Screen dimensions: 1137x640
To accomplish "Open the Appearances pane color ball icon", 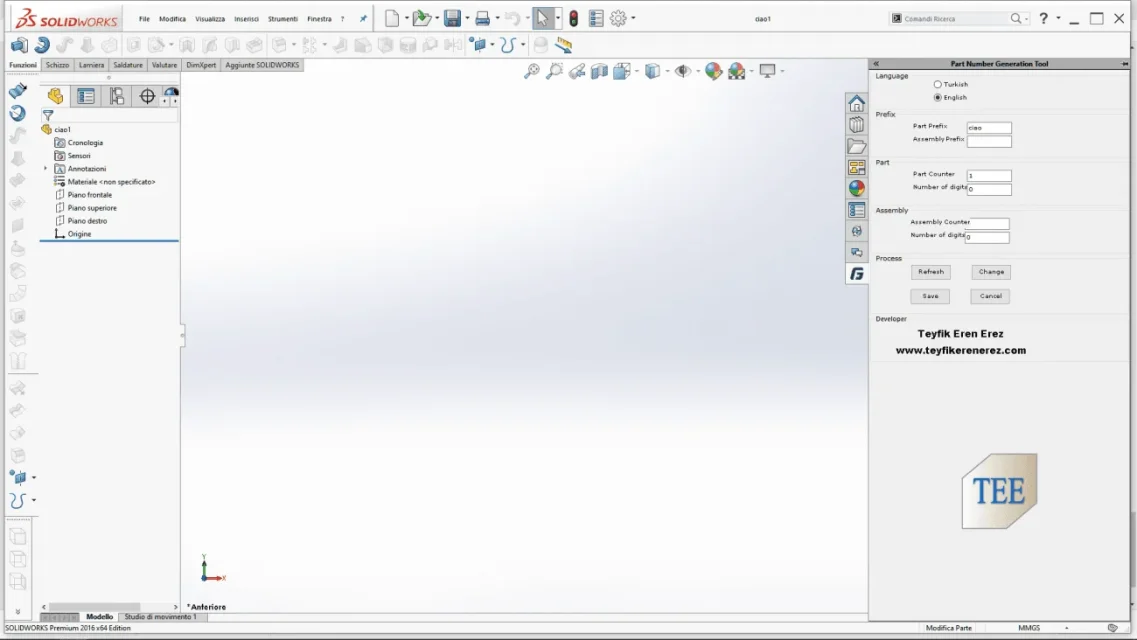I will click(x=856, y=188).
